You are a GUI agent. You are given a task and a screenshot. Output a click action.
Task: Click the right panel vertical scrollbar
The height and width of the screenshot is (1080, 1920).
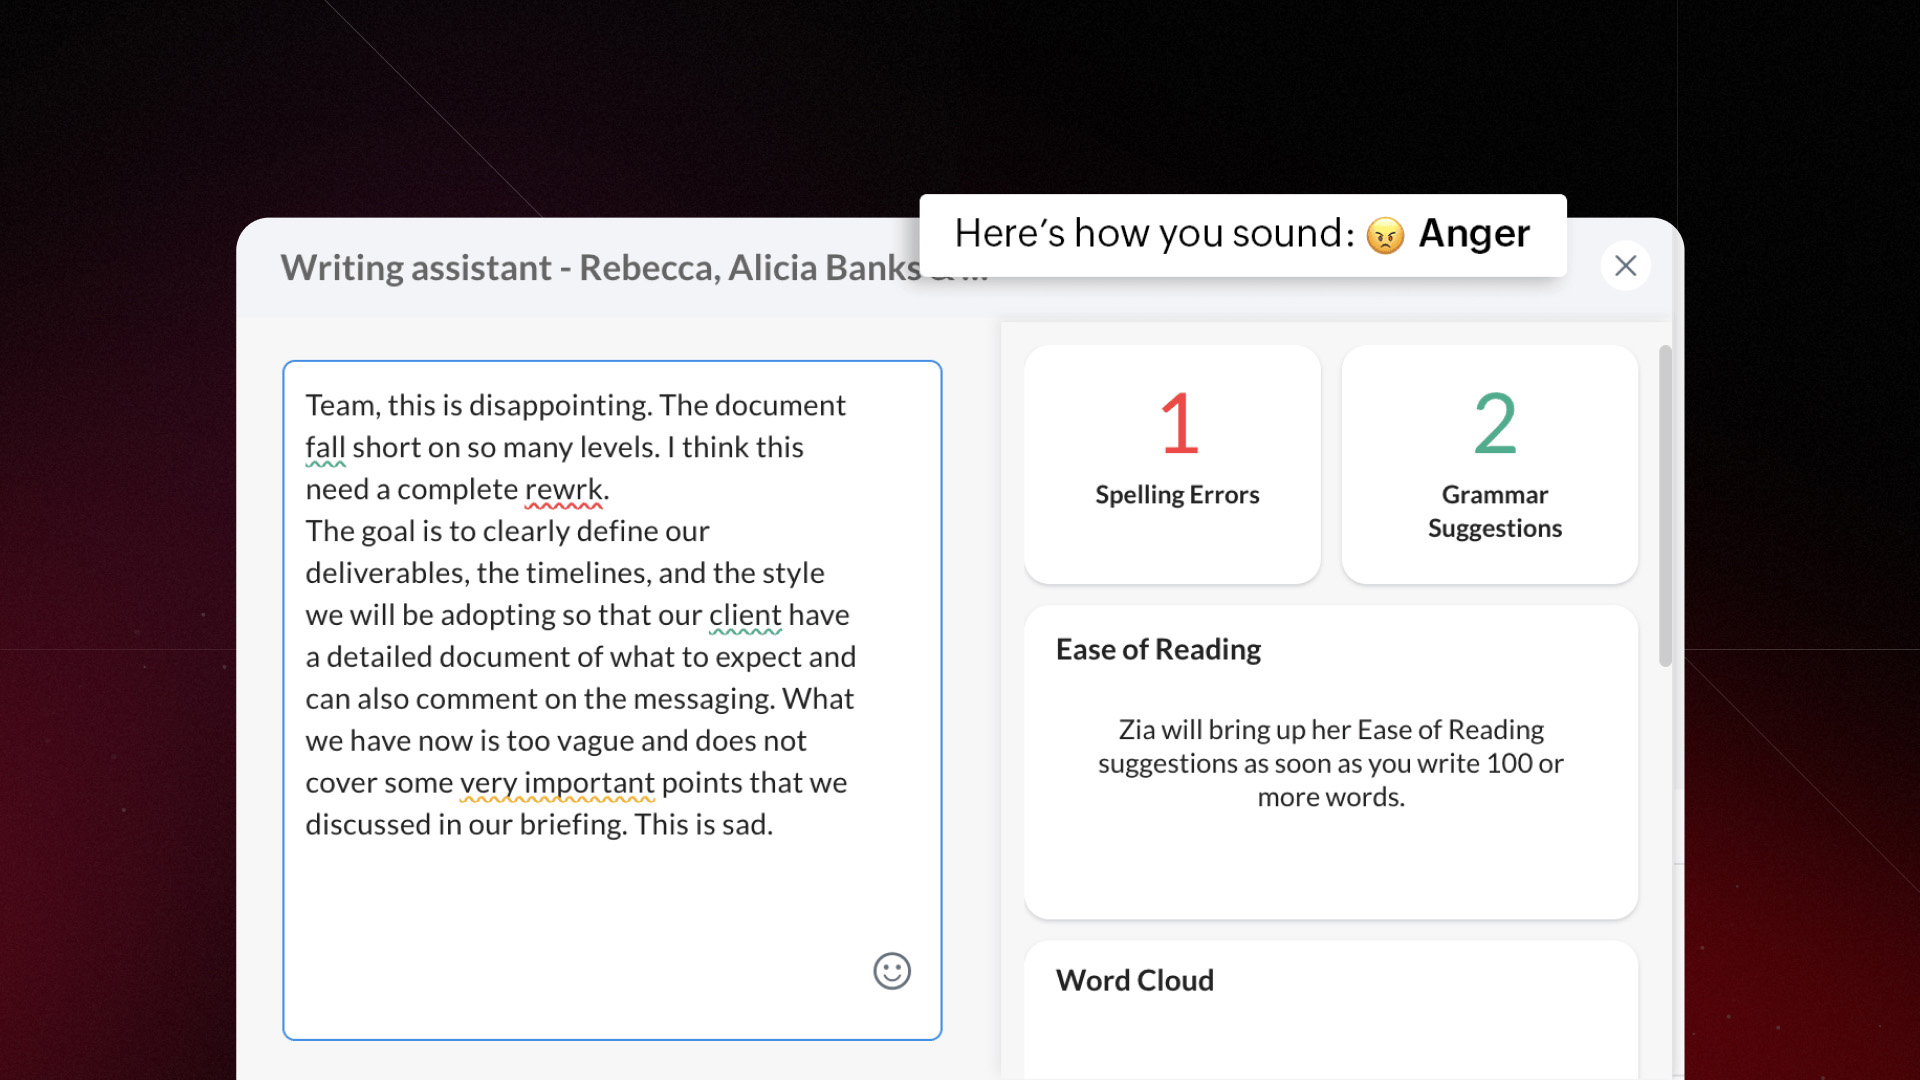1665,505
